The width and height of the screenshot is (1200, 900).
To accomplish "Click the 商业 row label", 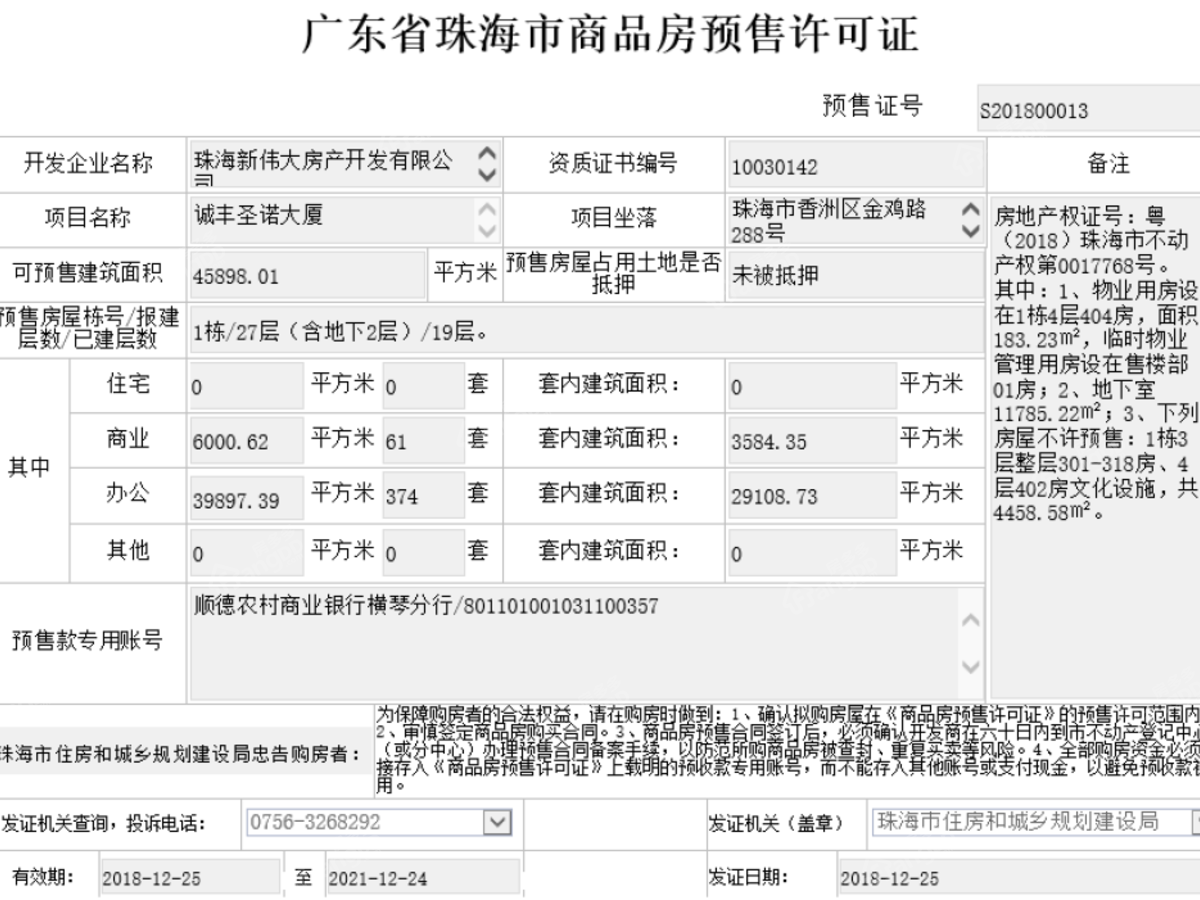I will point(128,439).
